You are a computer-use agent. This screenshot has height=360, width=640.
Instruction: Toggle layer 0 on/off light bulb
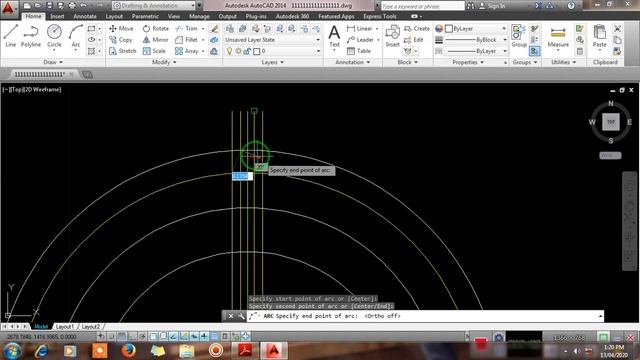pyautogui.click(x=229, y=51)
